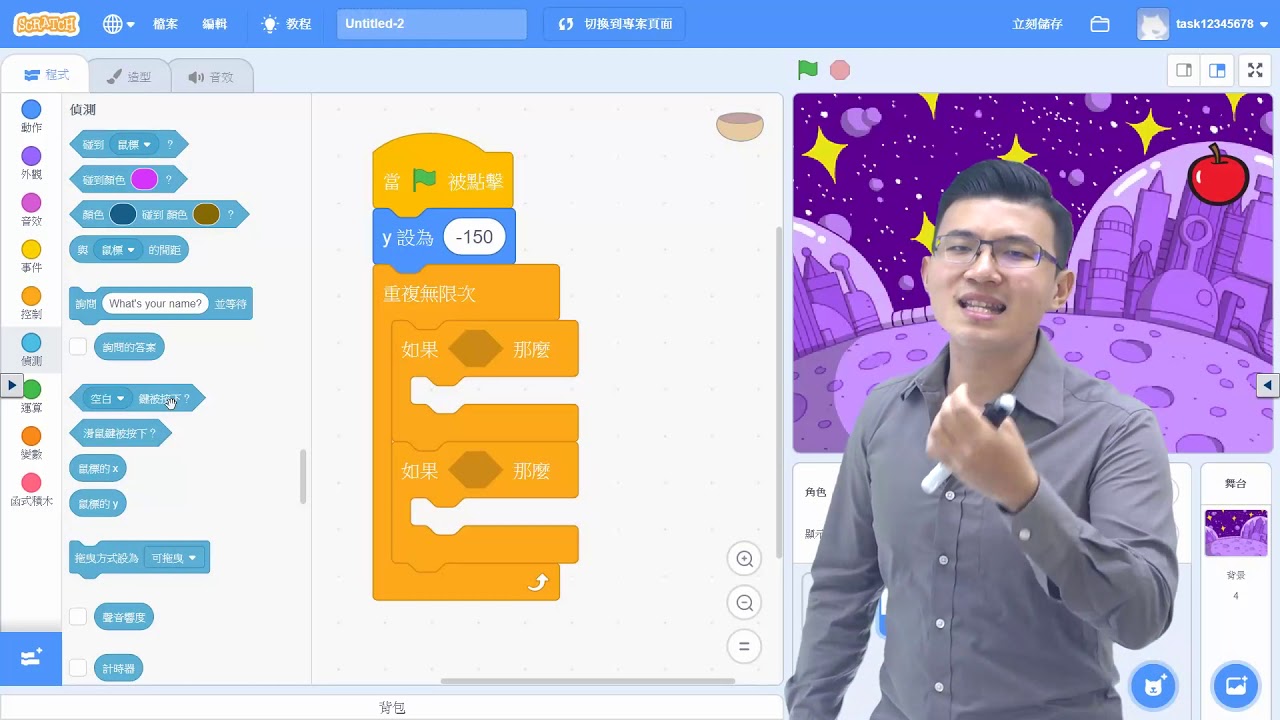Click the workspace horizontal scrollbar
The image size is (1280, 720).
click(587, 681)
